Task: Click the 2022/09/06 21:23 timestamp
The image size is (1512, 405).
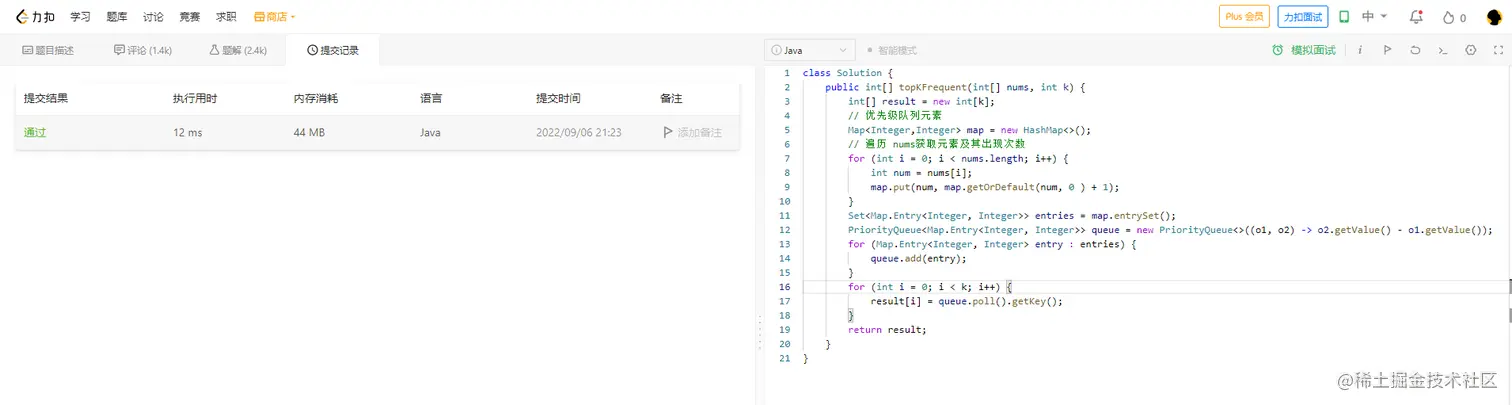Action: (579, 132)
